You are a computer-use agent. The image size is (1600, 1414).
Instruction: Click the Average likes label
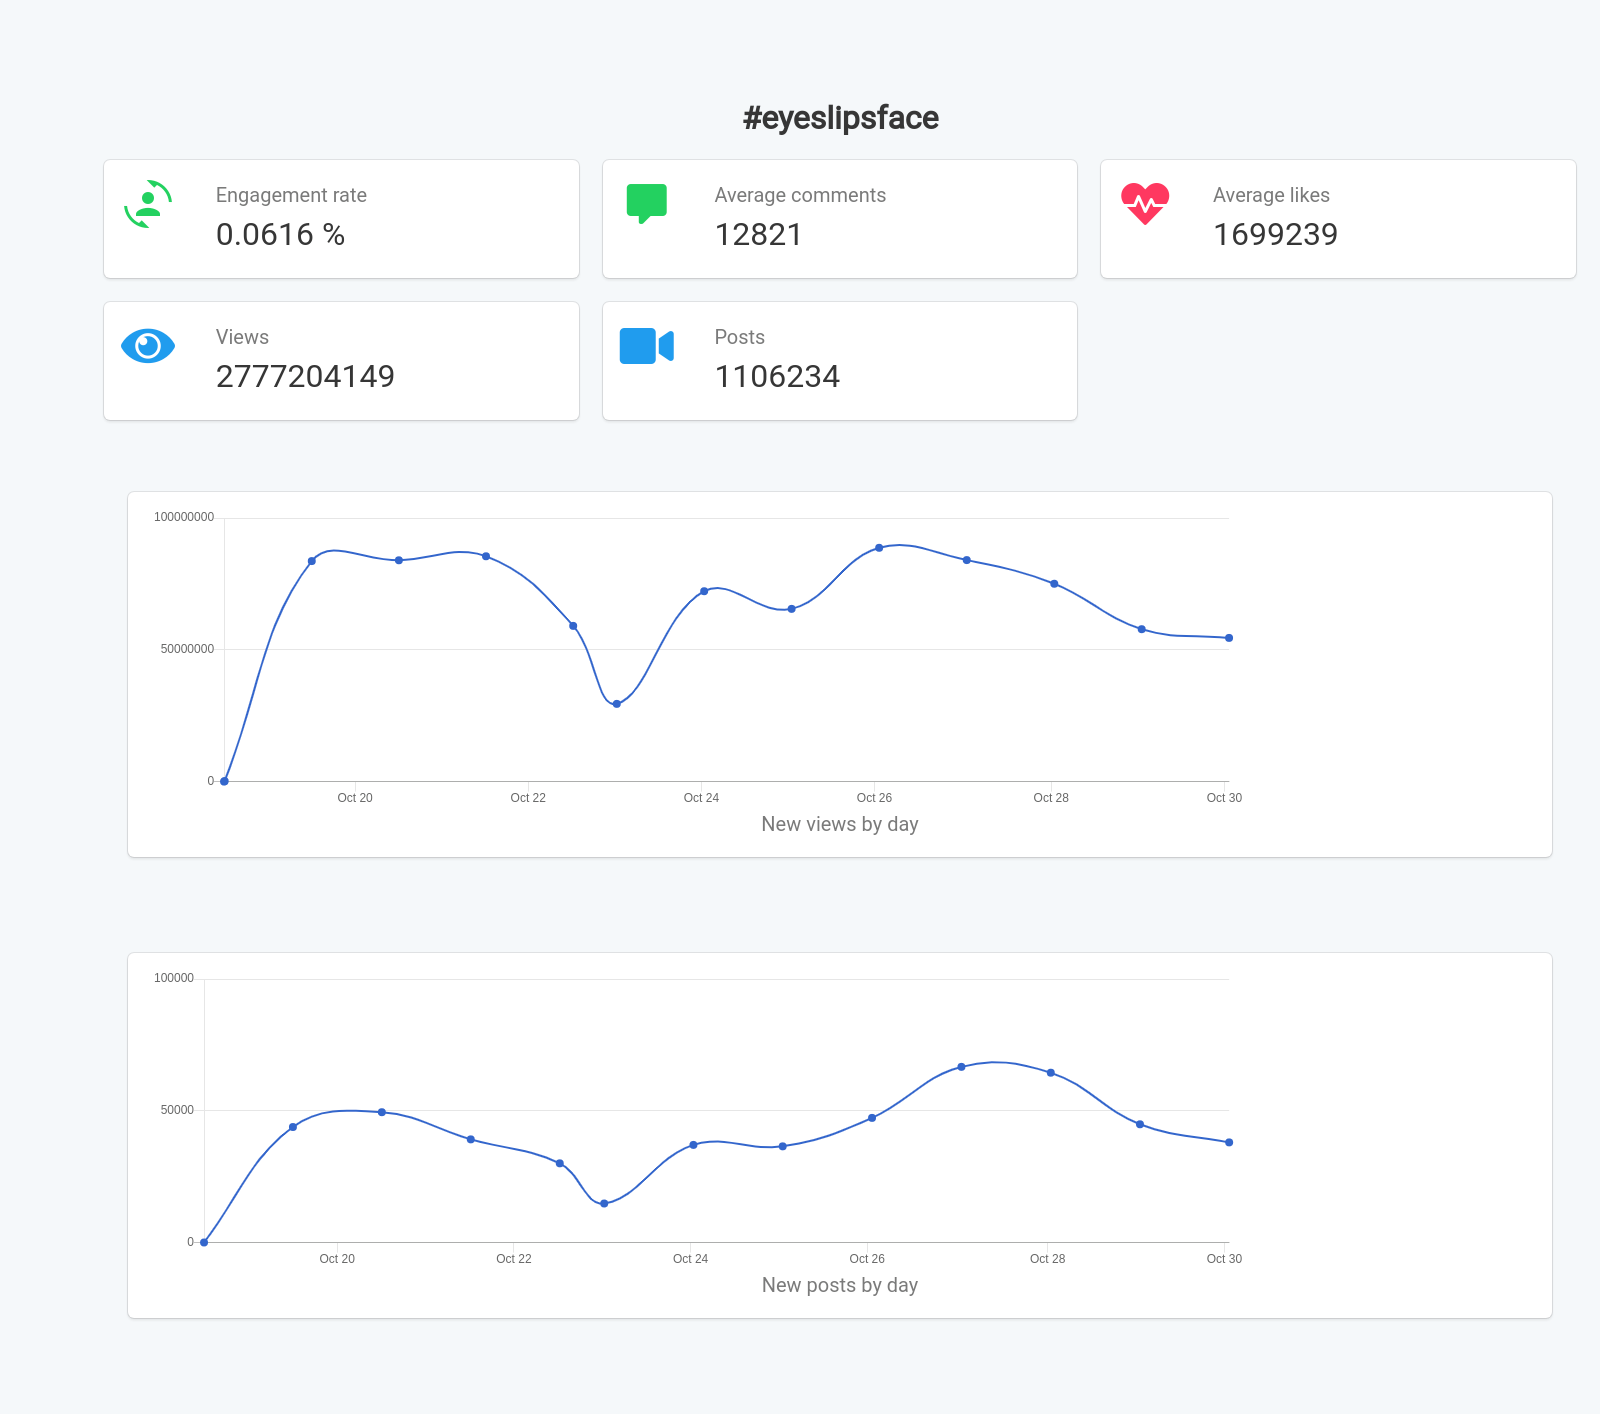pos(1271,195)
